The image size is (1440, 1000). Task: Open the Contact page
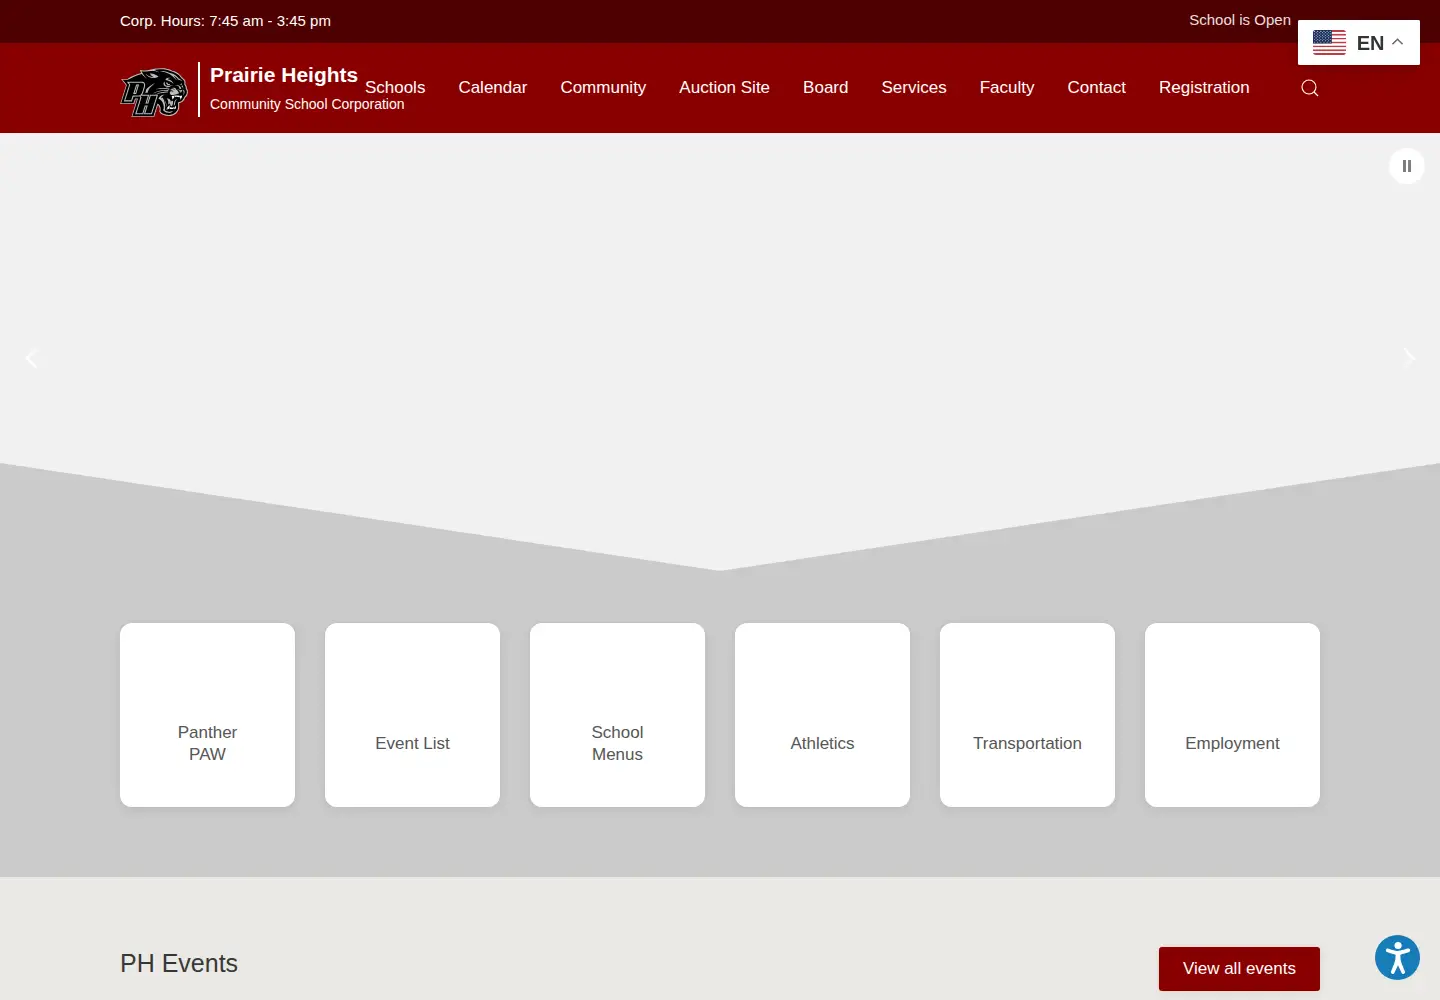tap(1096, 88)
